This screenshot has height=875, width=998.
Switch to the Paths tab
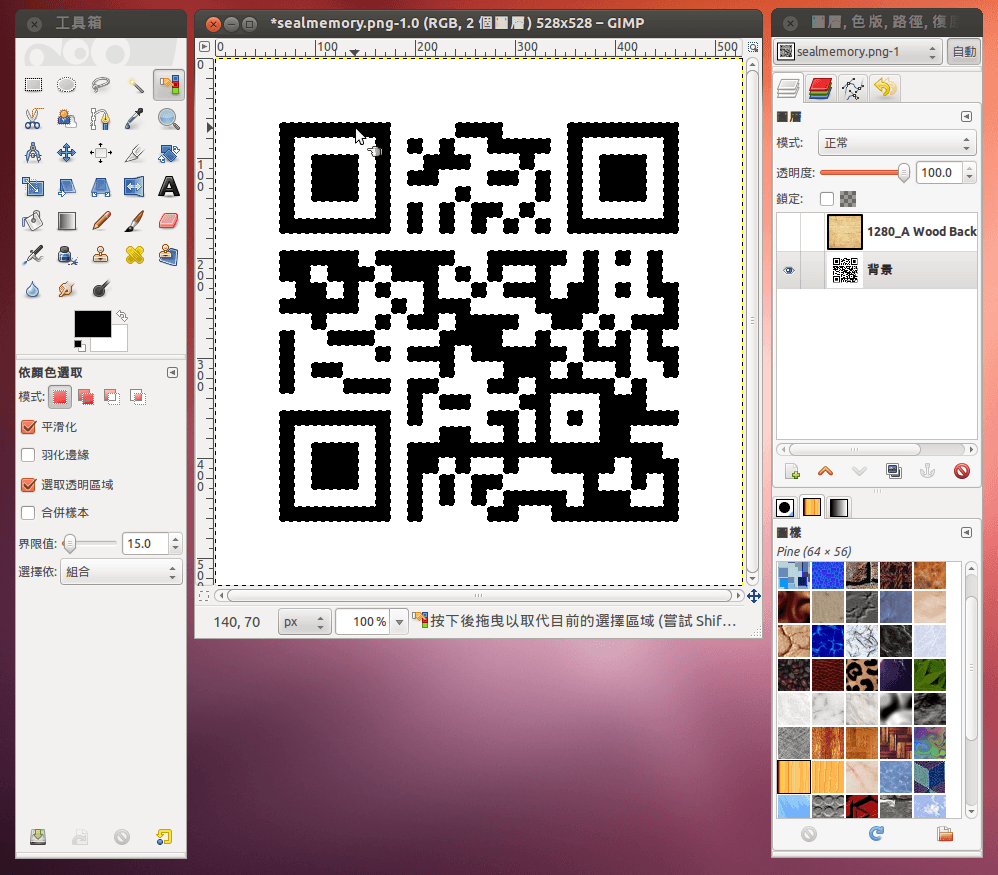(852, 89)
